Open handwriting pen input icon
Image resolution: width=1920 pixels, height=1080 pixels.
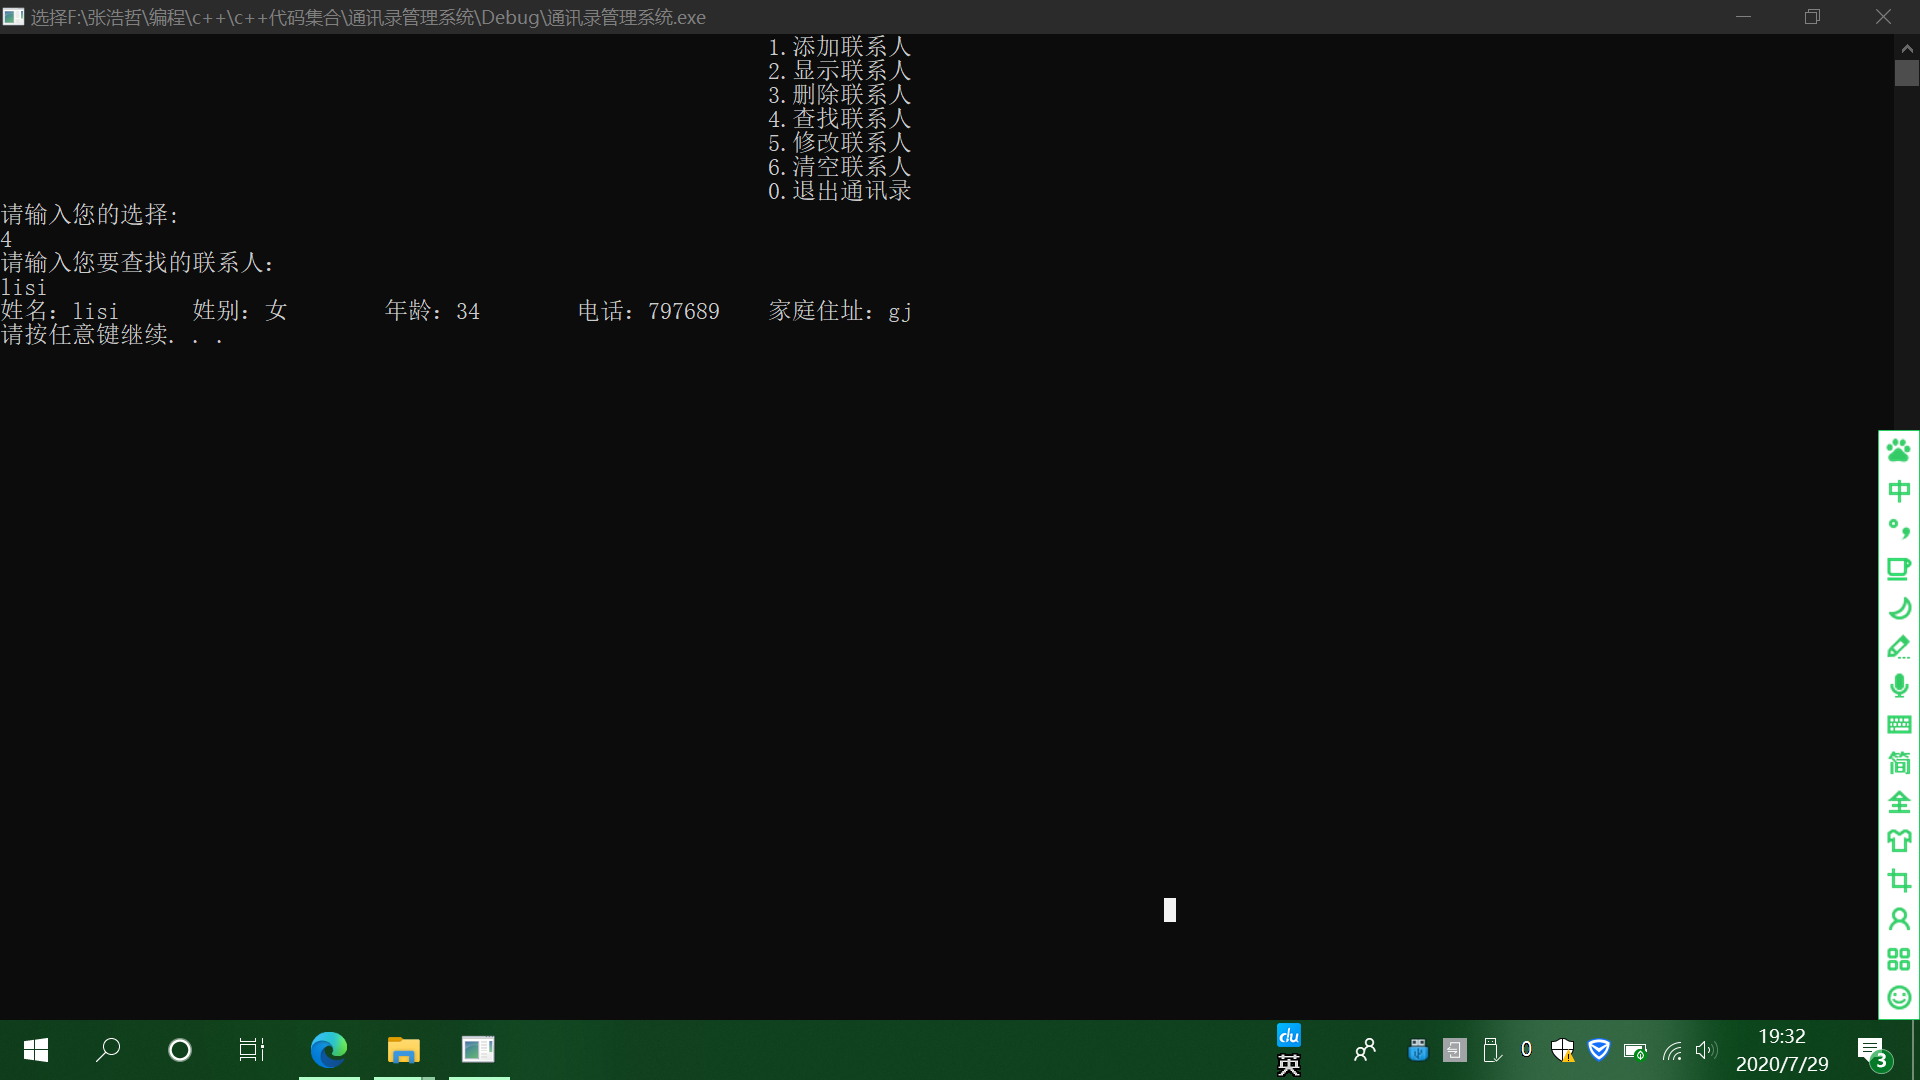[1898, 647]
